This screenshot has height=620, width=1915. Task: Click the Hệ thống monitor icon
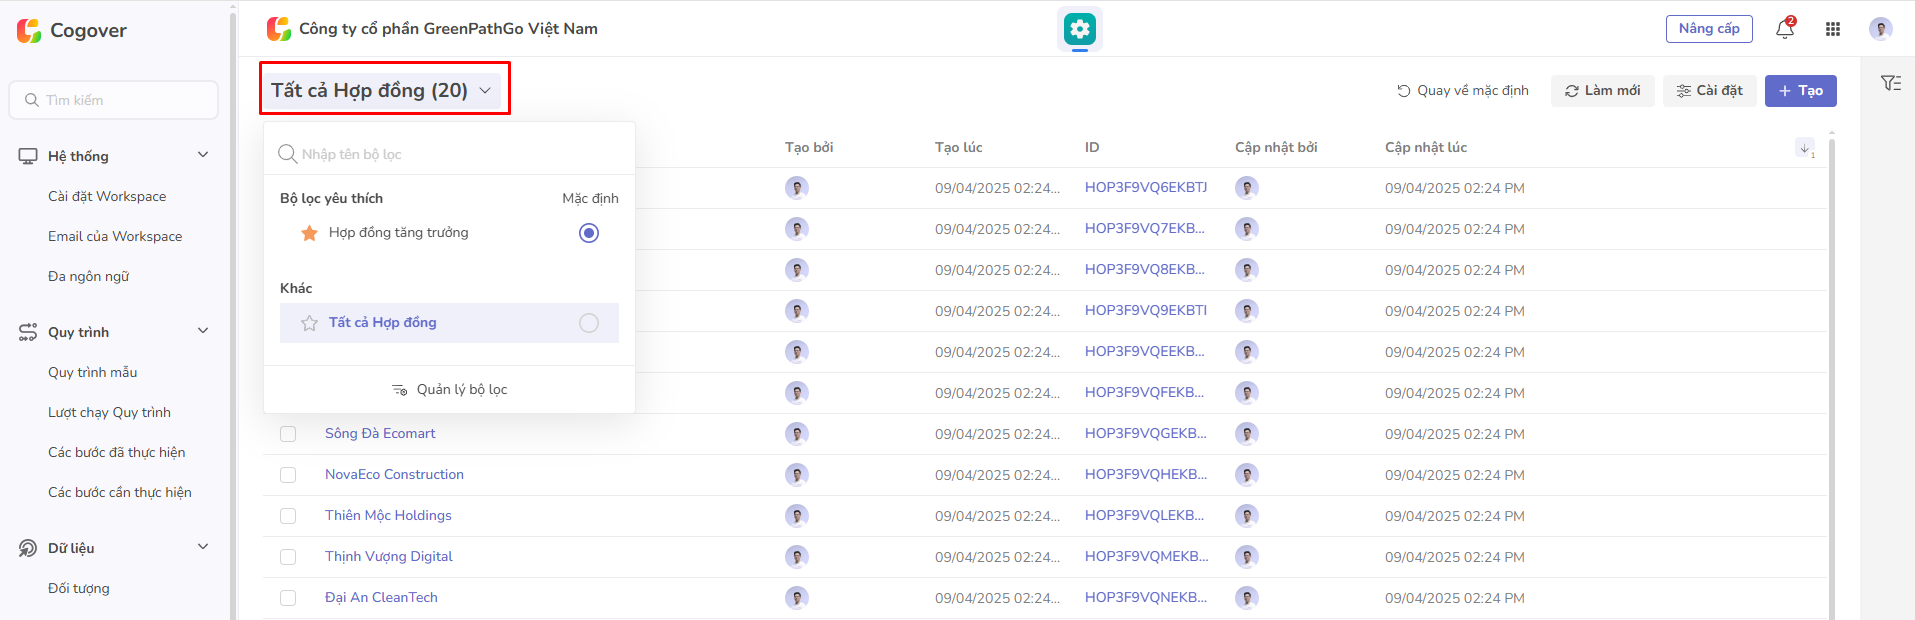pos(28,156)
